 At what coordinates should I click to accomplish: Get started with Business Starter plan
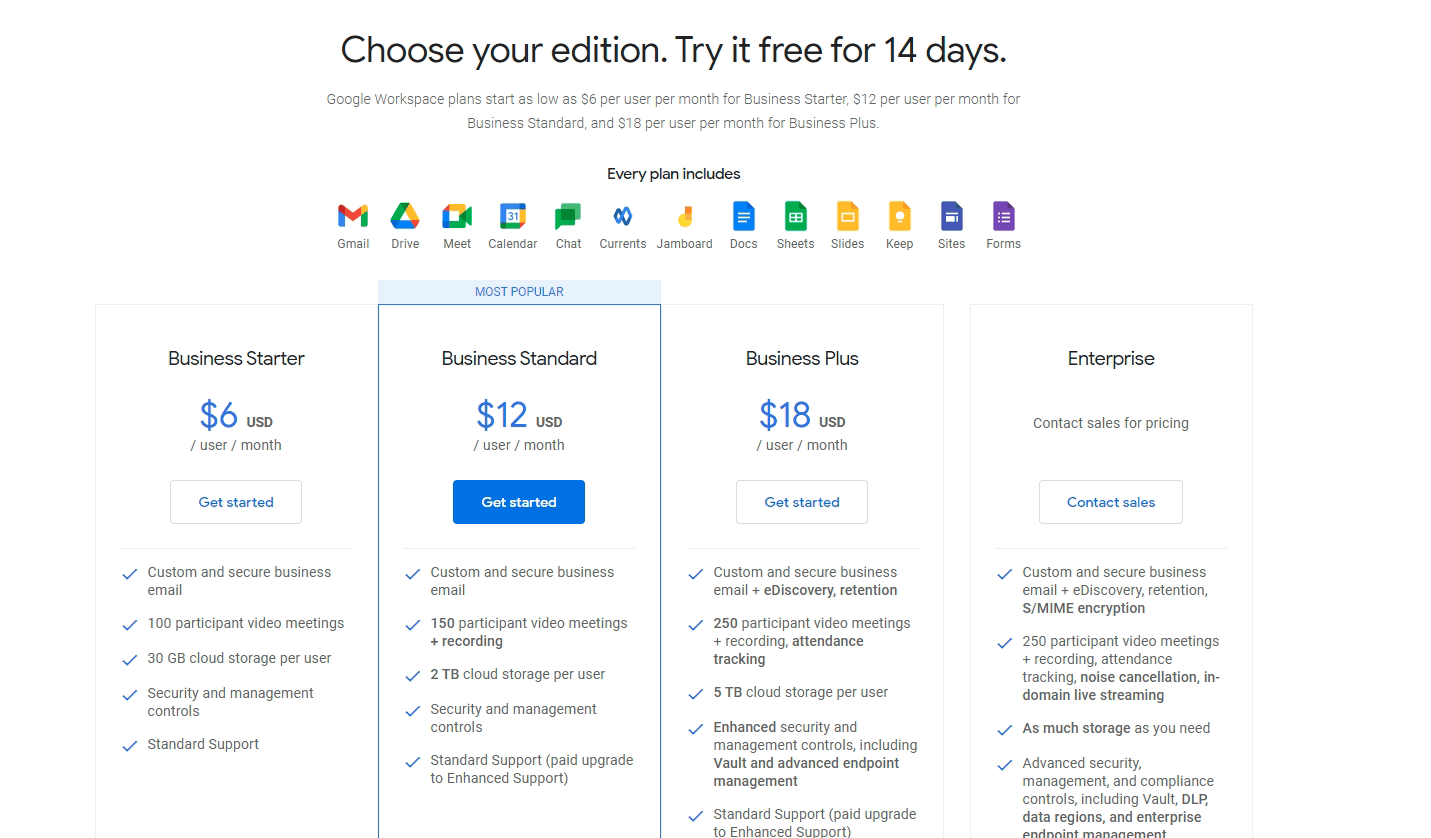pos(236,502)
